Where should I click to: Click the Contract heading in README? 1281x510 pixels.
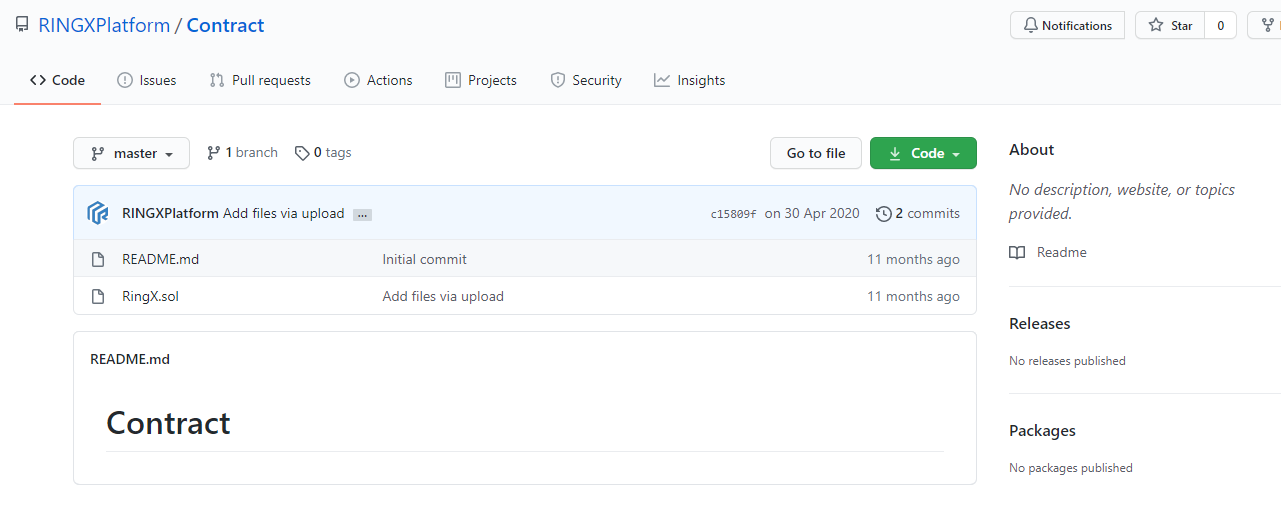(168, 423)
